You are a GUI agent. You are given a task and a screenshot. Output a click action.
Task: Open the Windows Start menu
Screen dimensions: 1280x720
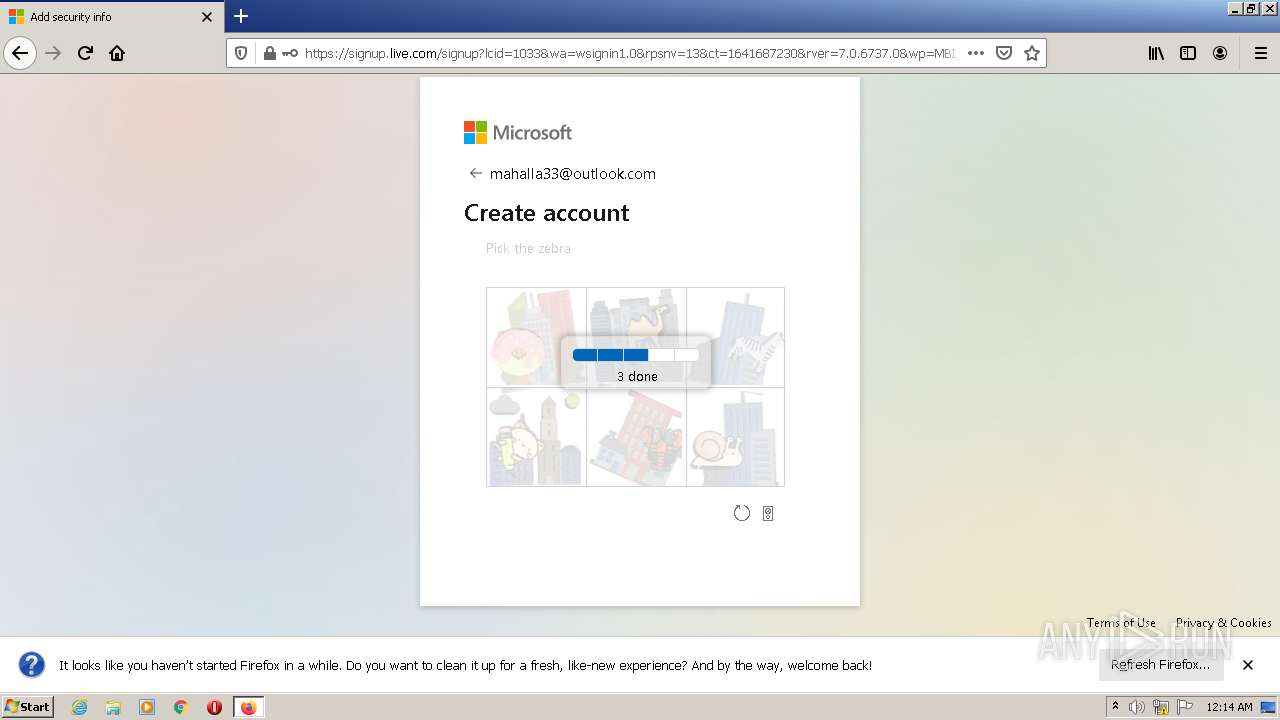click(x=28, y=707)
